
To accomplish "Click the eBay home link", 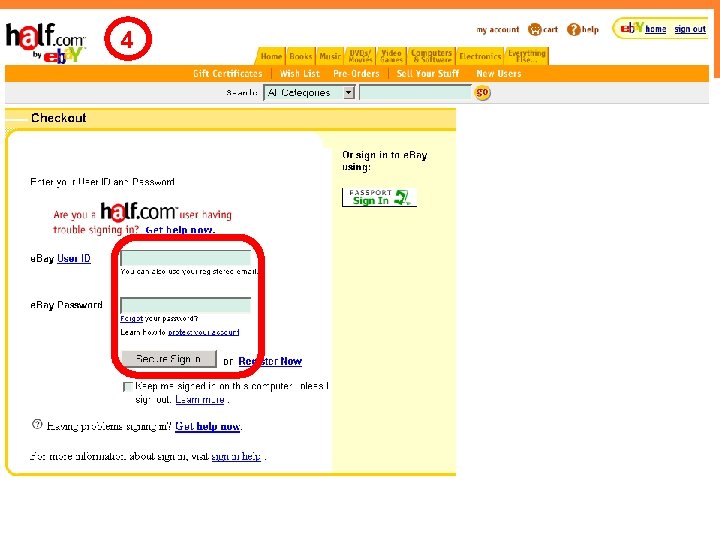I will tap(656, 29).
